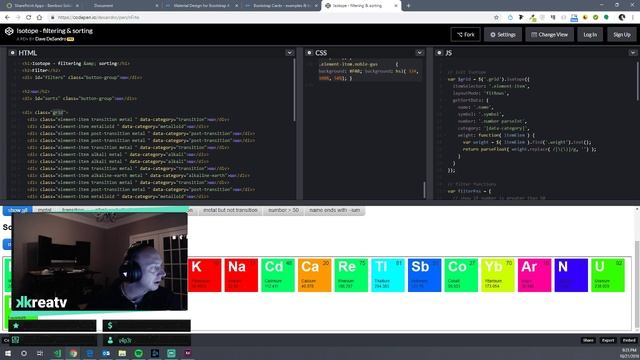Open Task View on the taskbar

pos(40,353)
